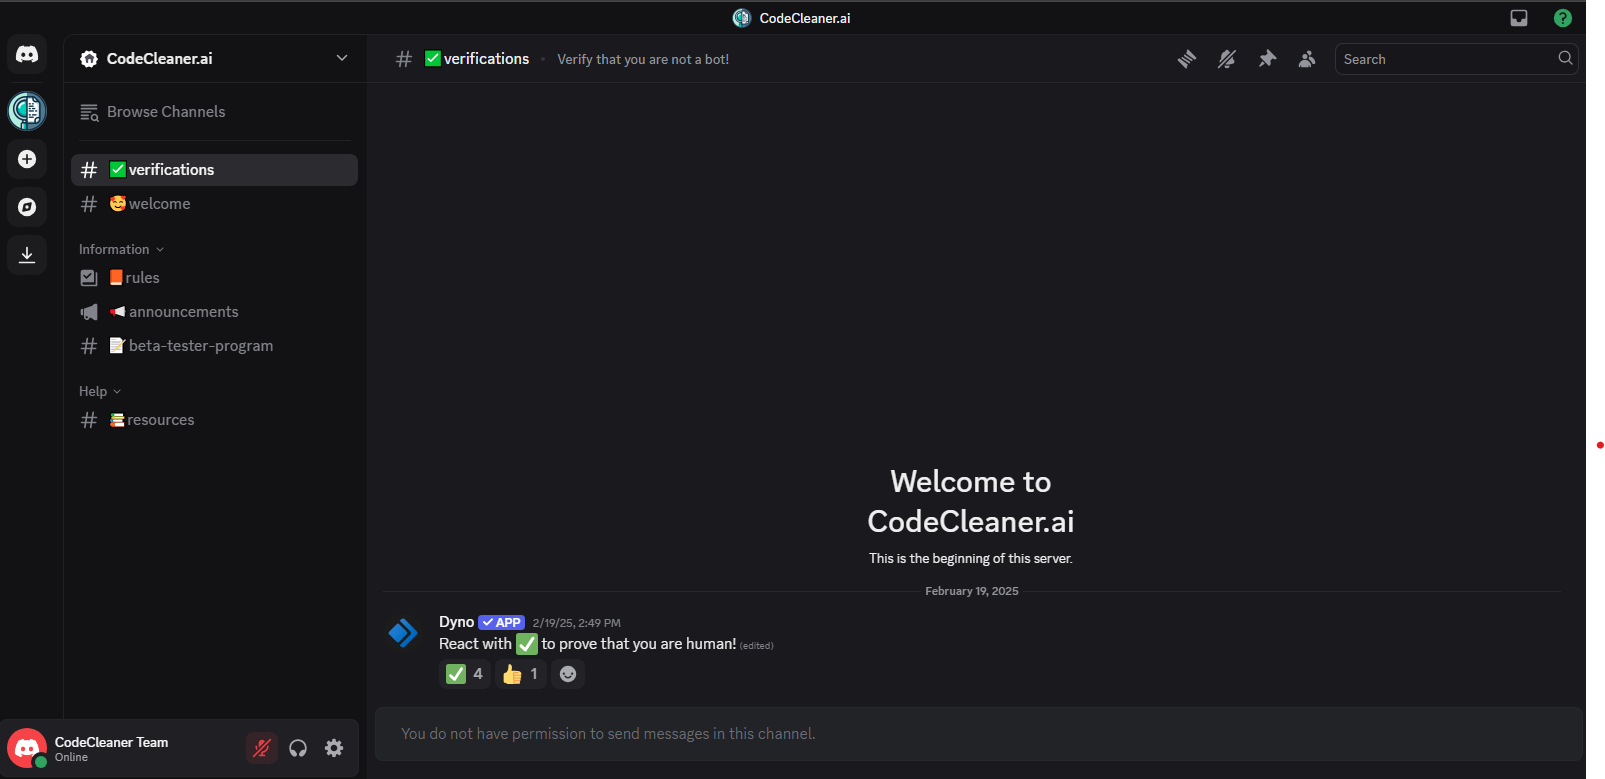1605x779 pixels.
Task: Select the CodeCleaner.ai server icon
Action: [x=27, y=111]
